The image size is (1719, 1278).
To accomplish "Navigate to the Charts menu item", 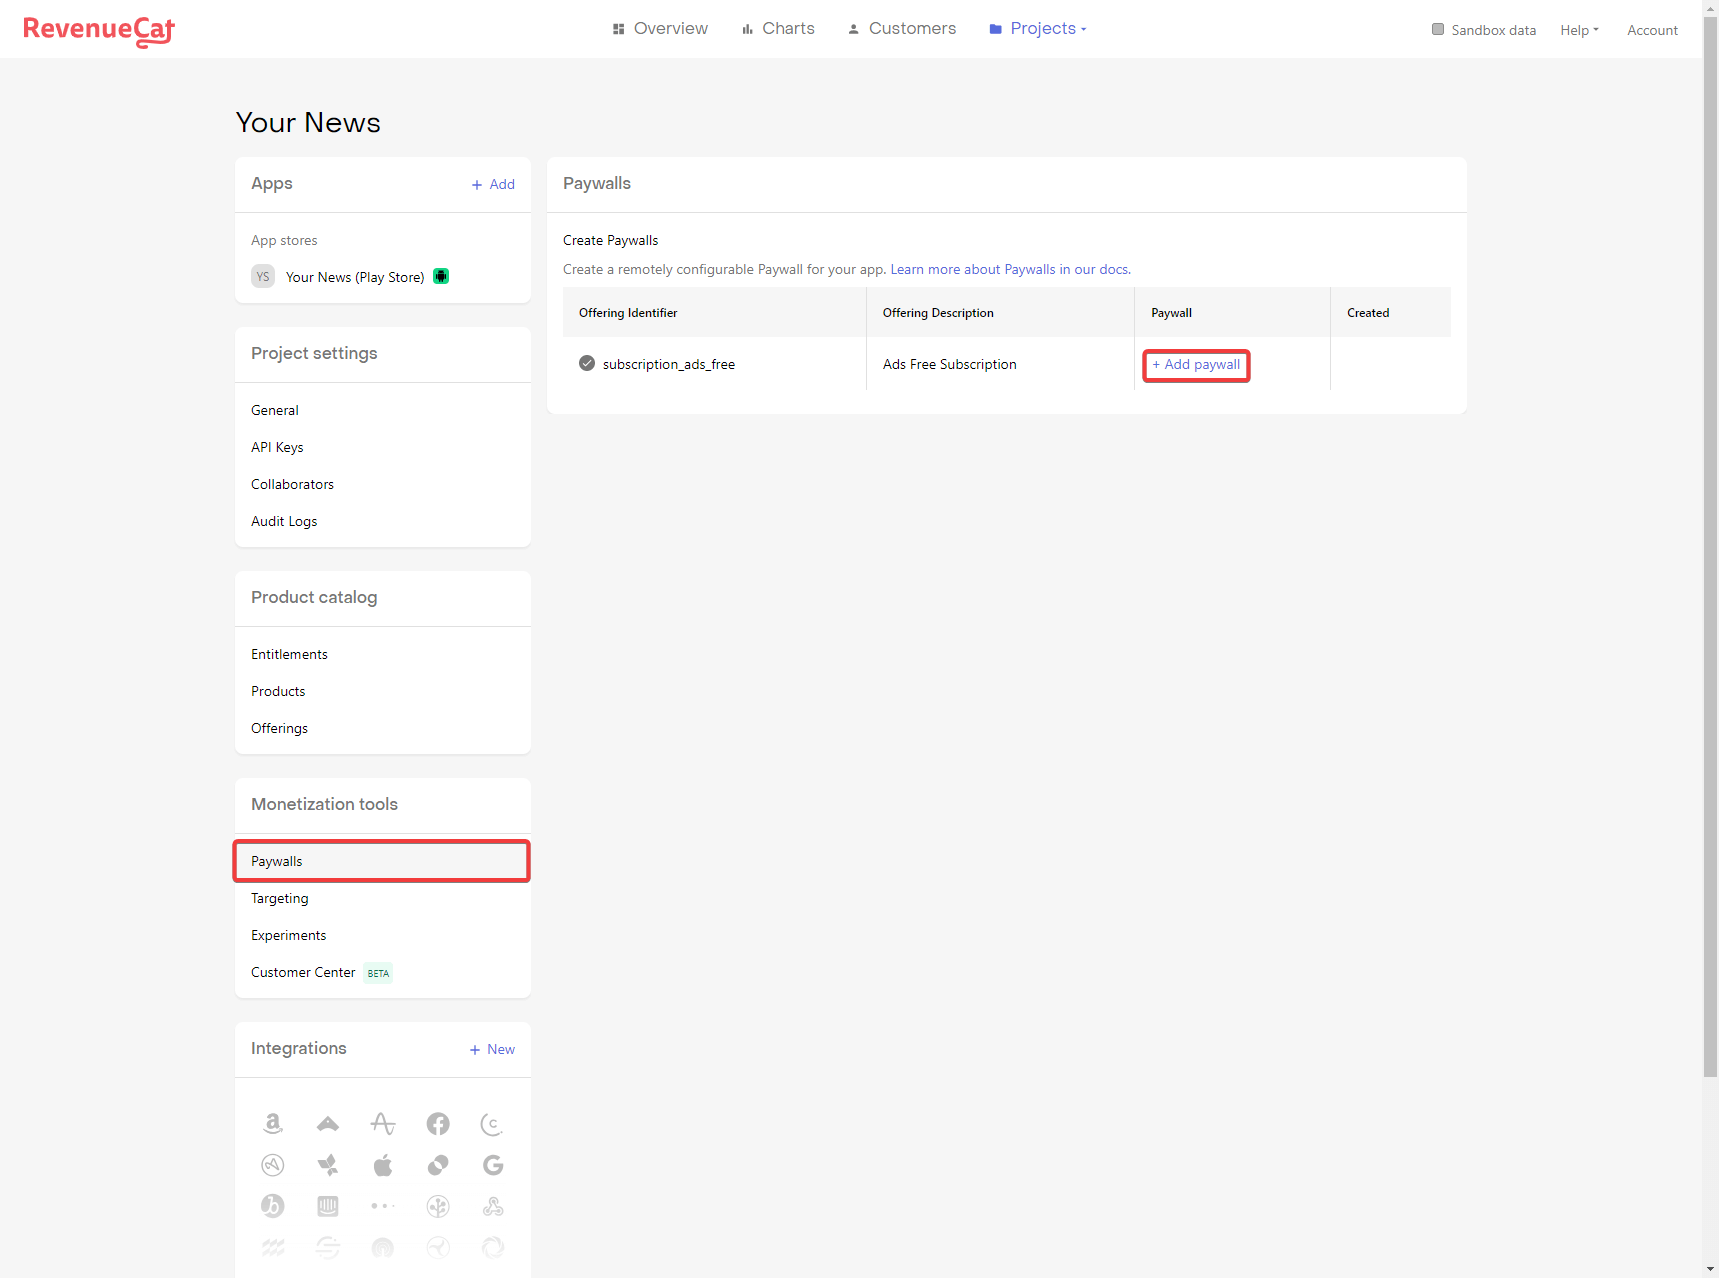I will 788,28.
